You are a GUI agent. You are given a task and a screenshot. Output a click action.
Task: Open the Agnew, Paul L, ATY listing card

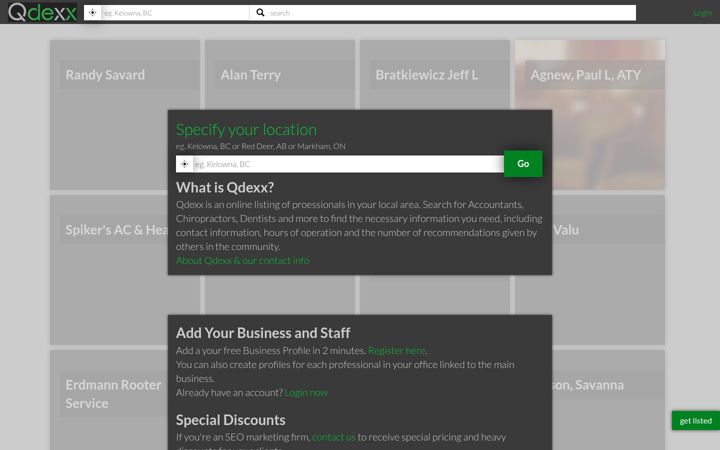click(x=590, y=115)
